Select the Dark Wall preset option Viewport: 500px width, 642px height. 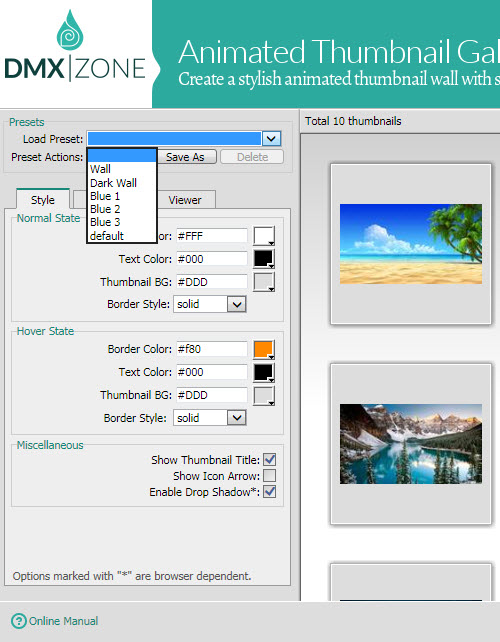click(x=122, y=183)
